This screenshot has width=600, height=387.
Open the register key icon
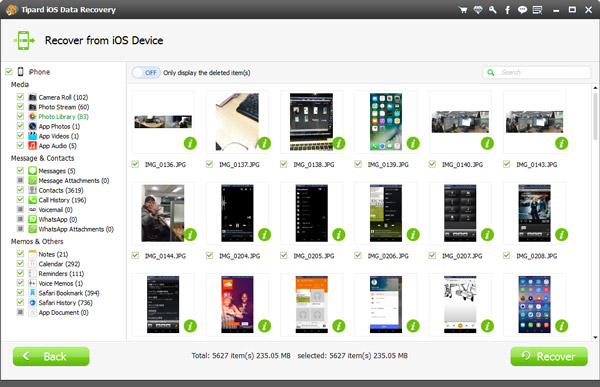point(492,10)
